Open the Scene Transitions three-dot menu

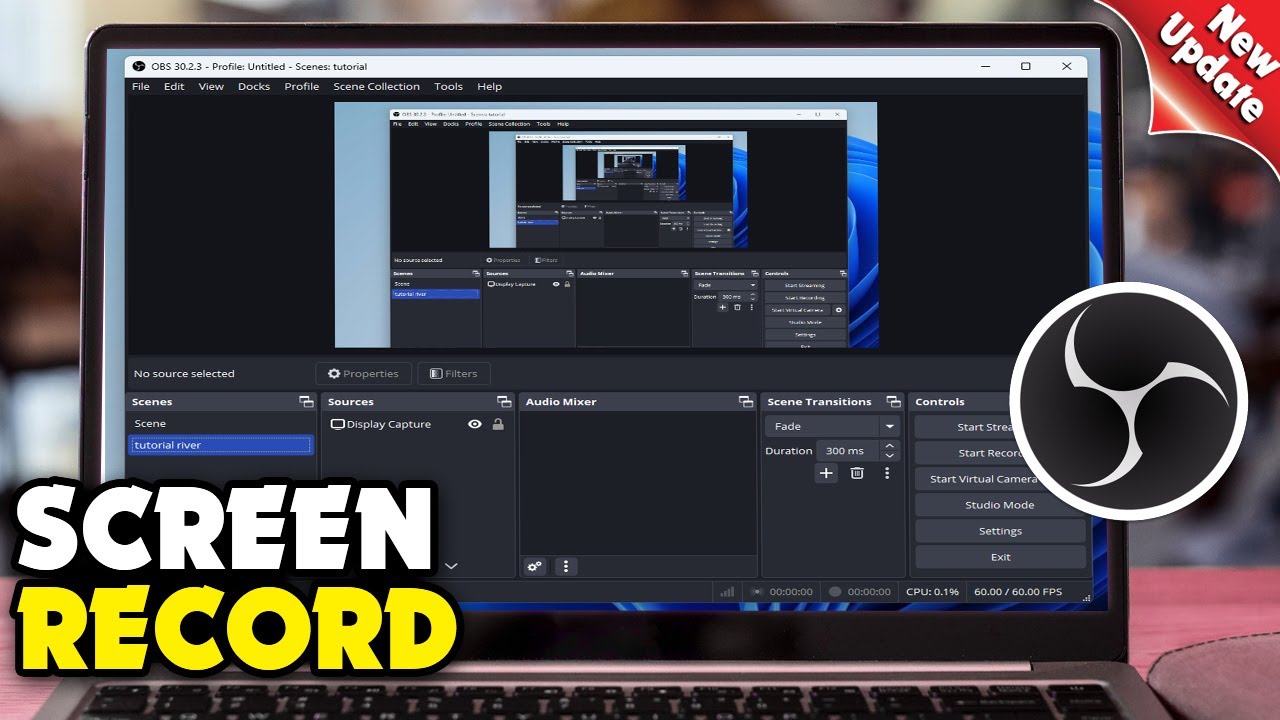coord(887,473)
